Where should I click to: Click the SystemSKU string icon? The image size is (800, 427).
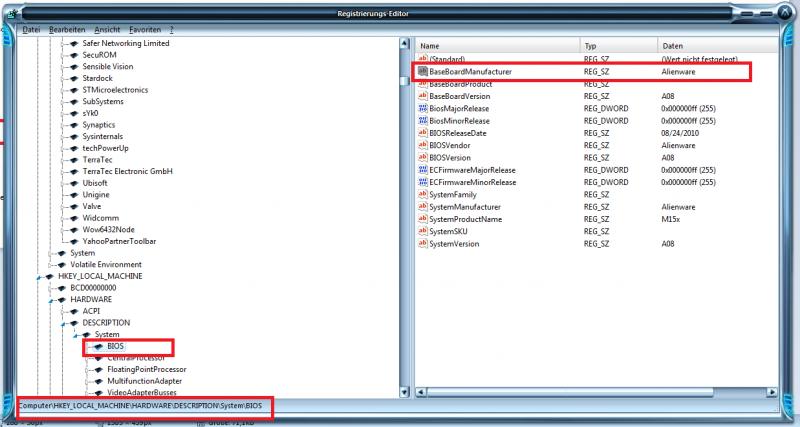tap(422, 231)
